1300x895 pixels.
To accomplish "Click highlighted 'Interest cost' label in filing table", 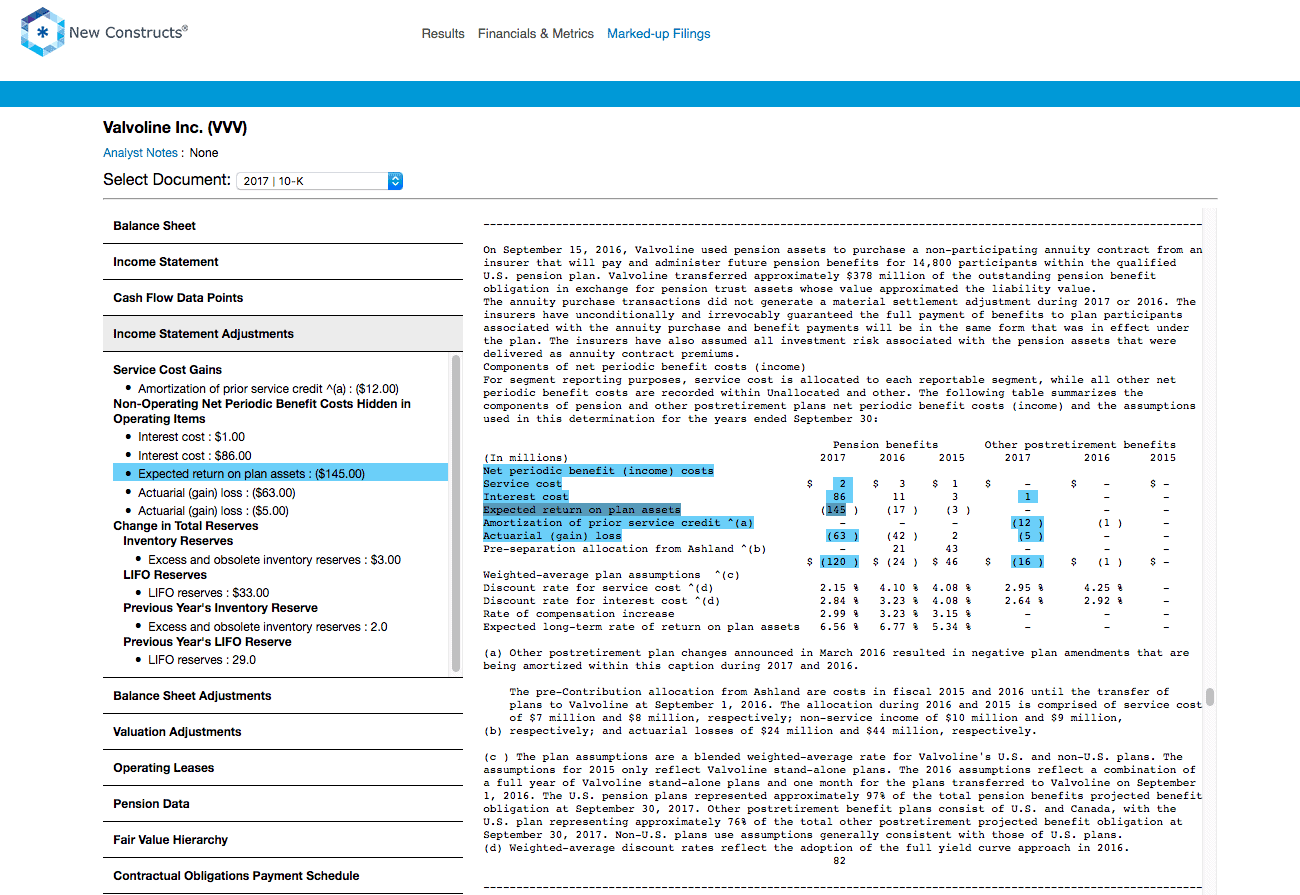I will [525, 497].
